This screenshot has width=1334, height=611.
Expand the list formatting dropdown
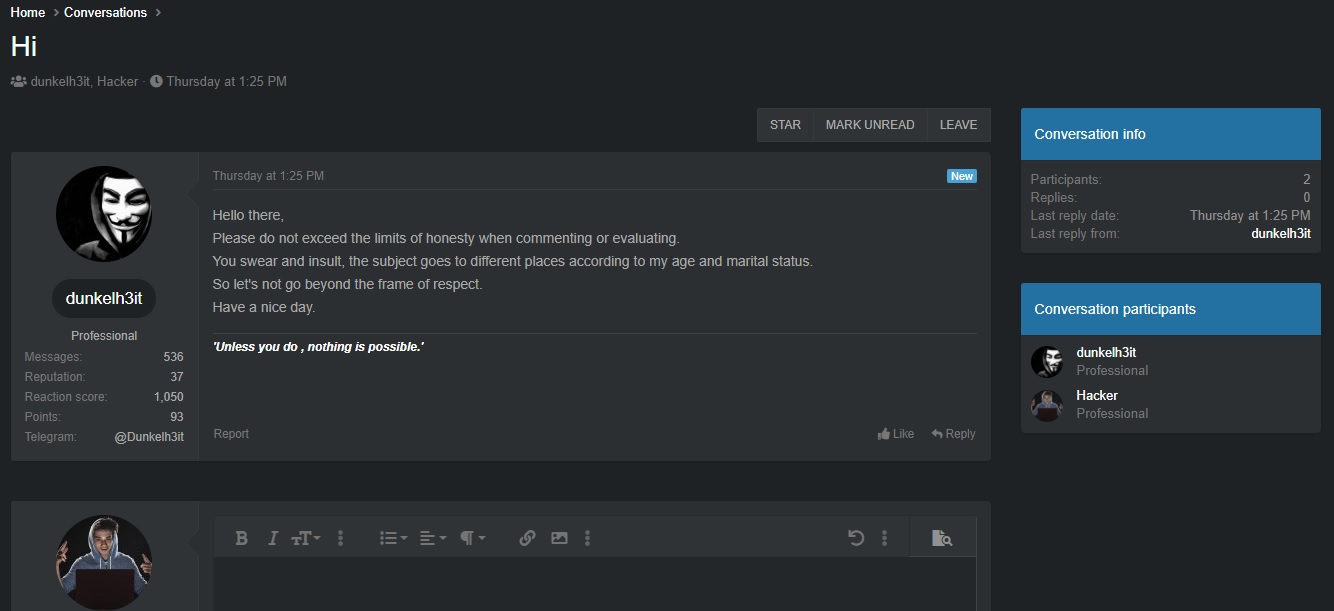tap(393, 538)
